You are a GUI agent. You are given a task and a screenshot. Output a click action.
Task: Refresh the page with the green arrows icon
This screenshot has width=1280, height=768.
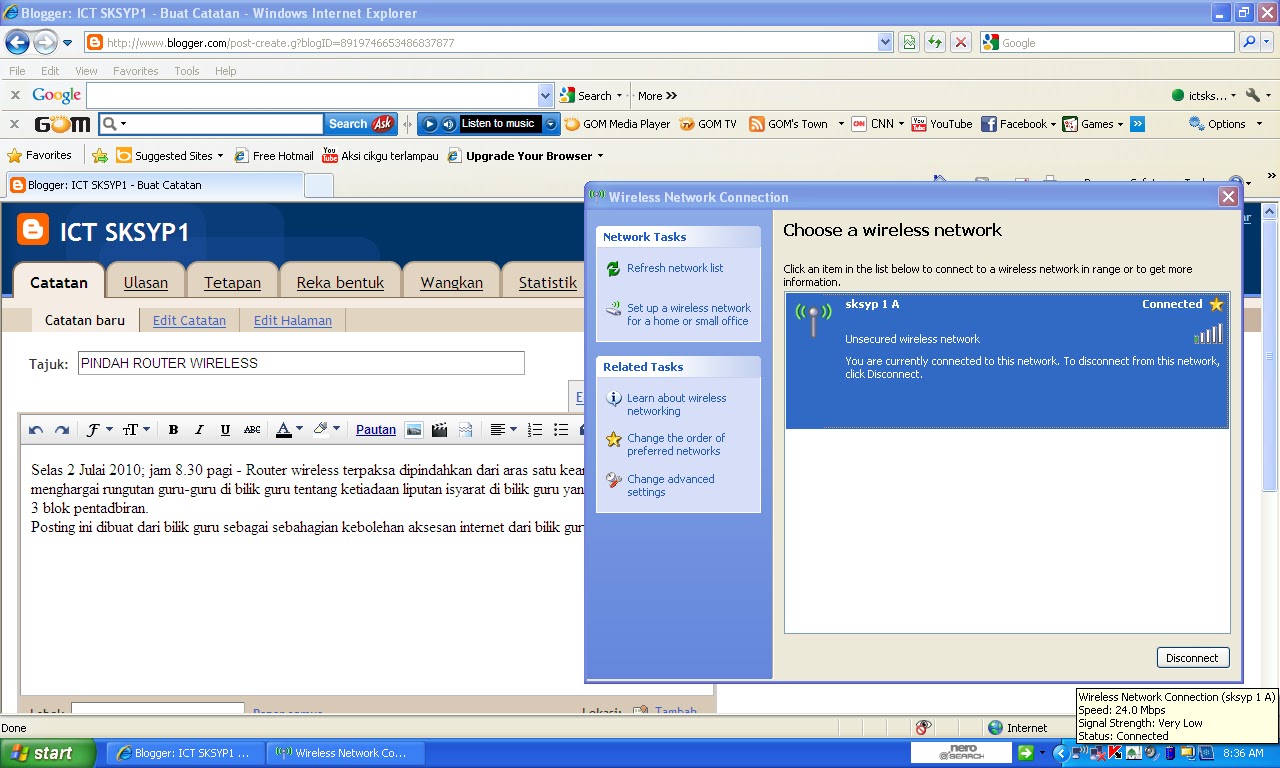click(934, 42)
